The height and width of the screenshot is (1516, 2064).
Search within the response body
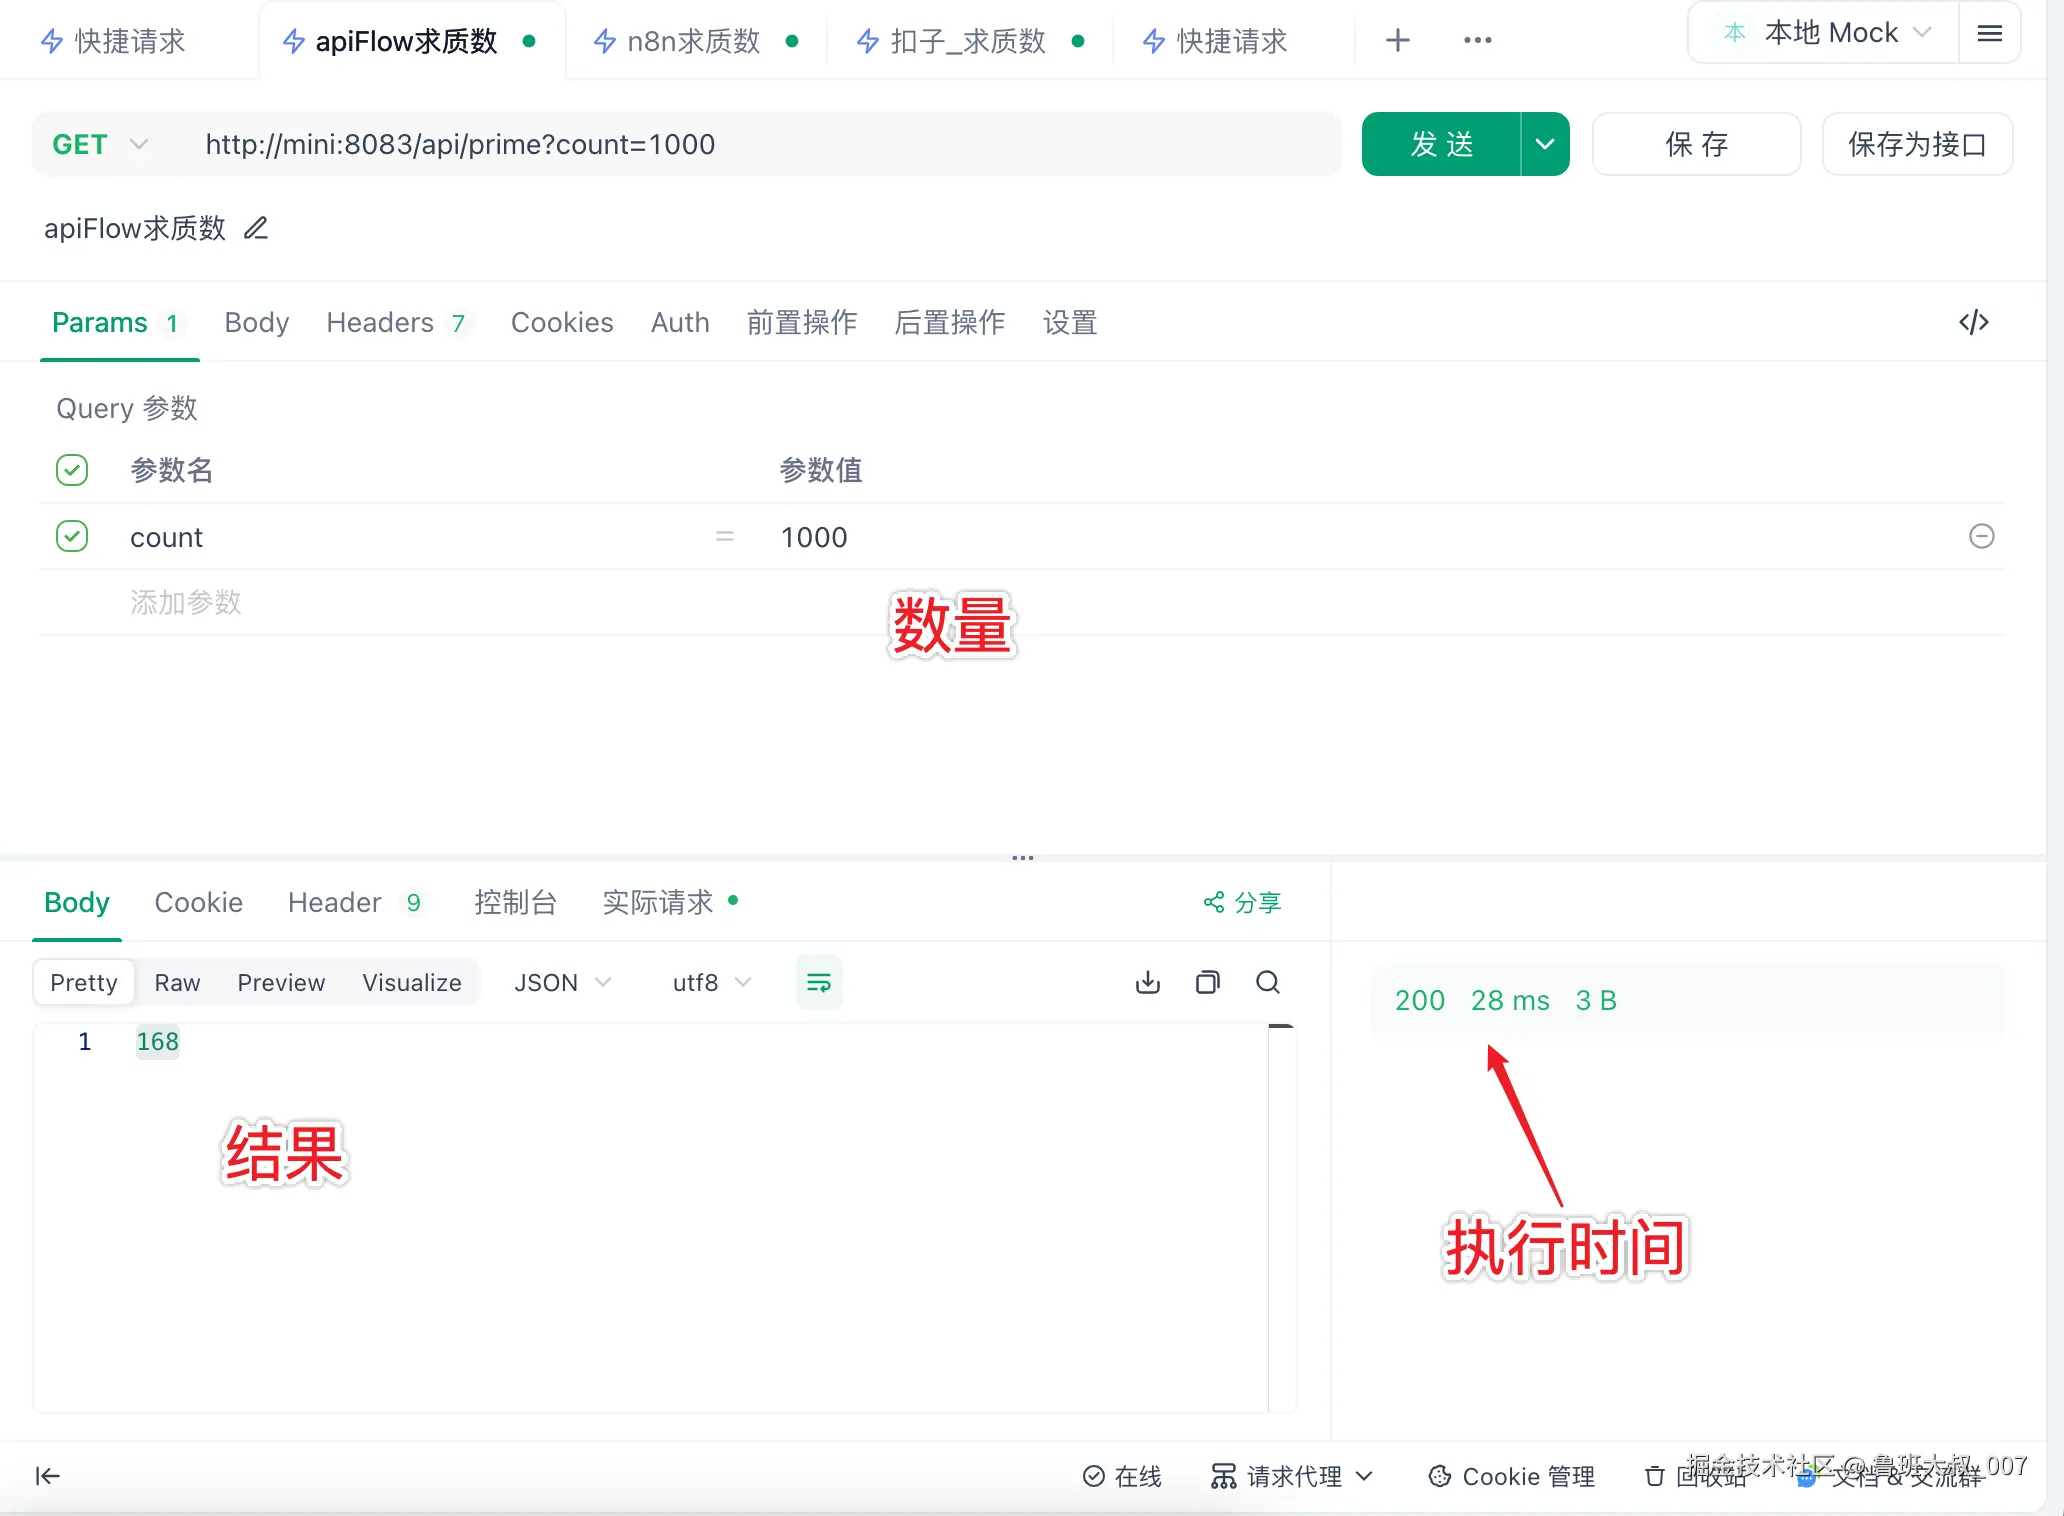click(1268, 982)
